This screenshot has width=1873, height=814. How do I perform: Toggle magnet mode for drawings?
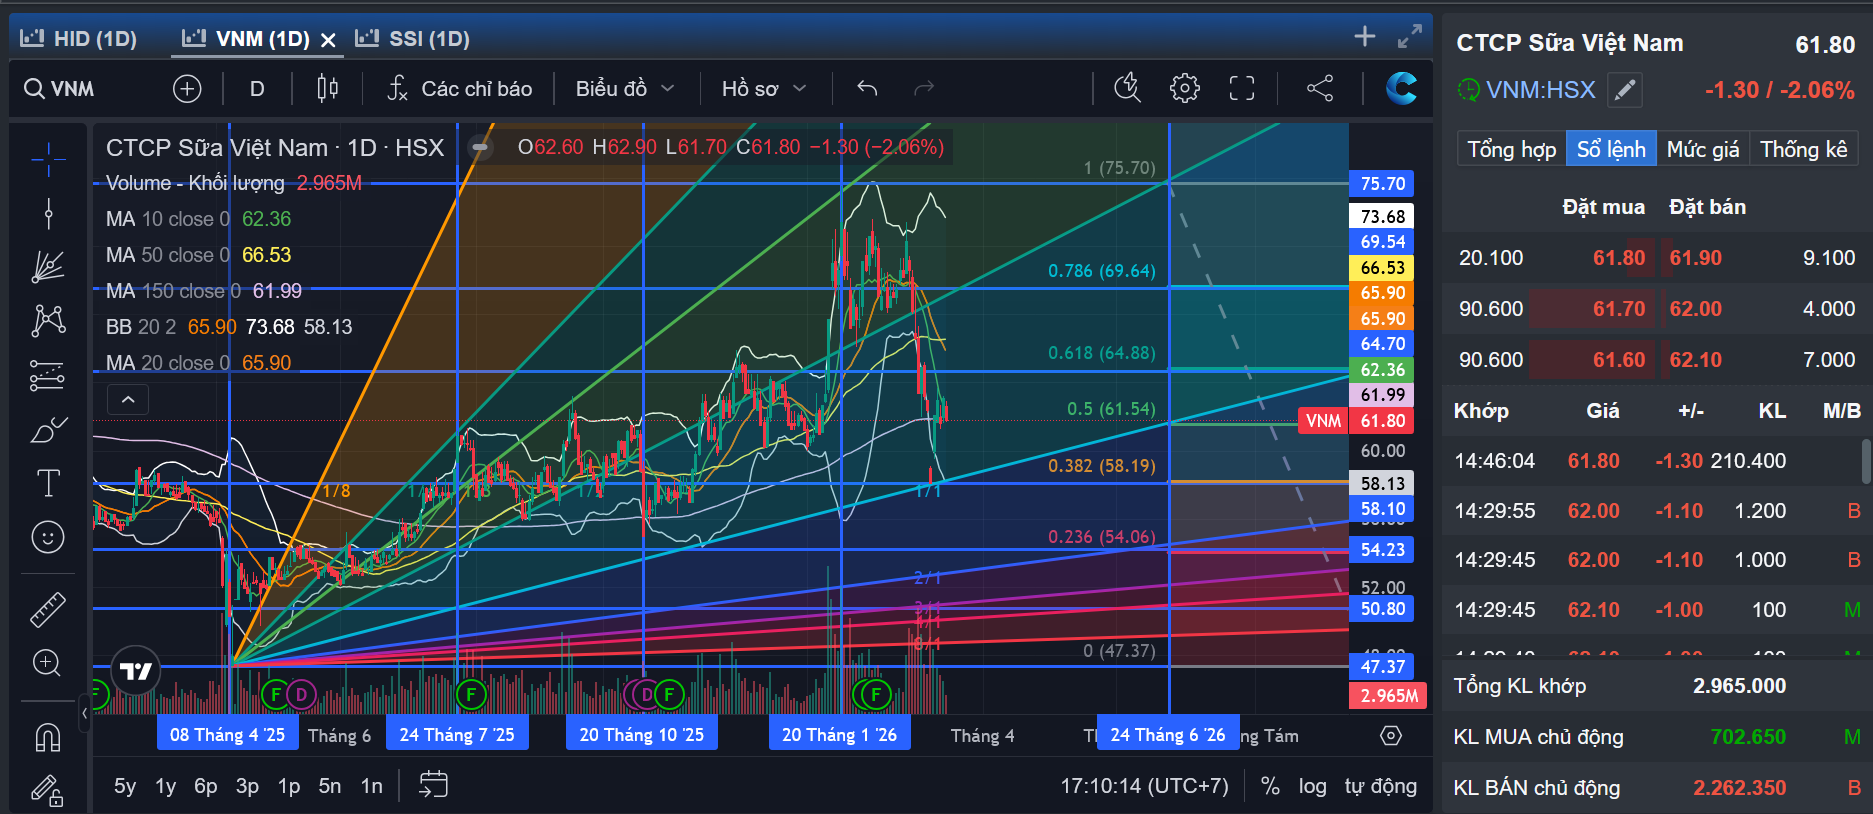pyautogui.click(x=48, y=737)
